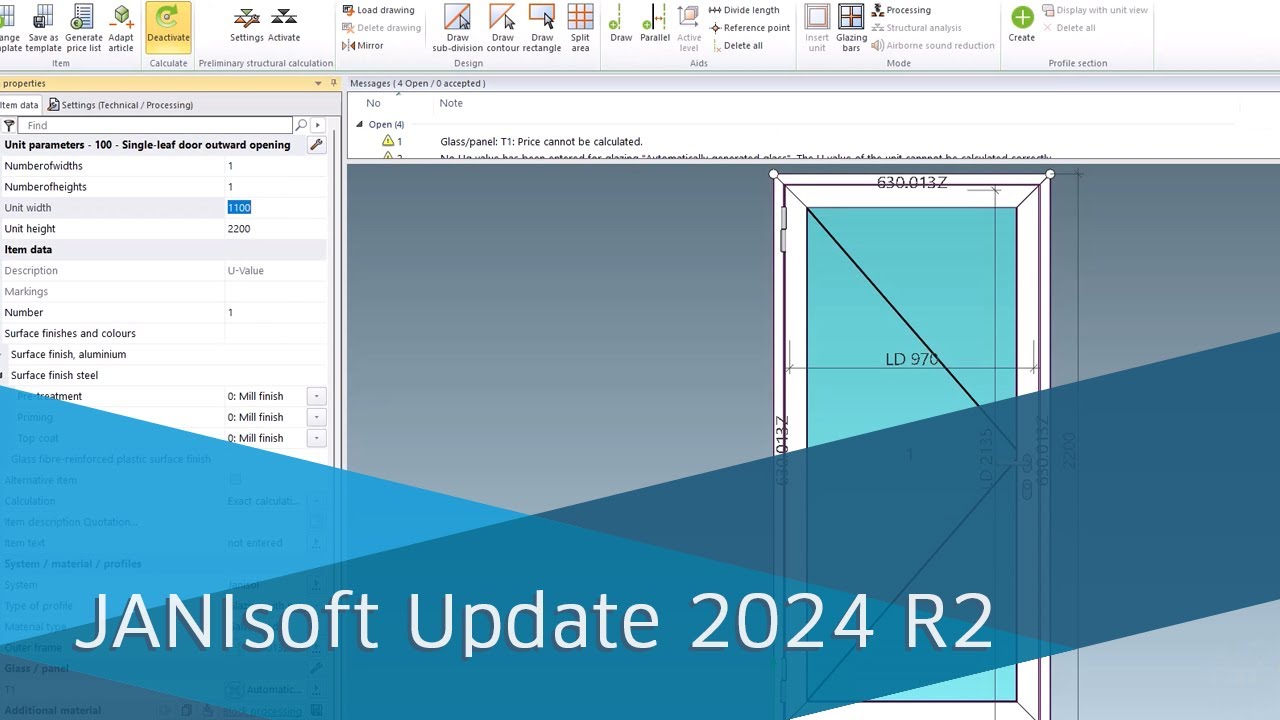Viewport: 1280px width, 720px height.
Task: Click the Mirror drawing tool
Action: pos(363,46)
